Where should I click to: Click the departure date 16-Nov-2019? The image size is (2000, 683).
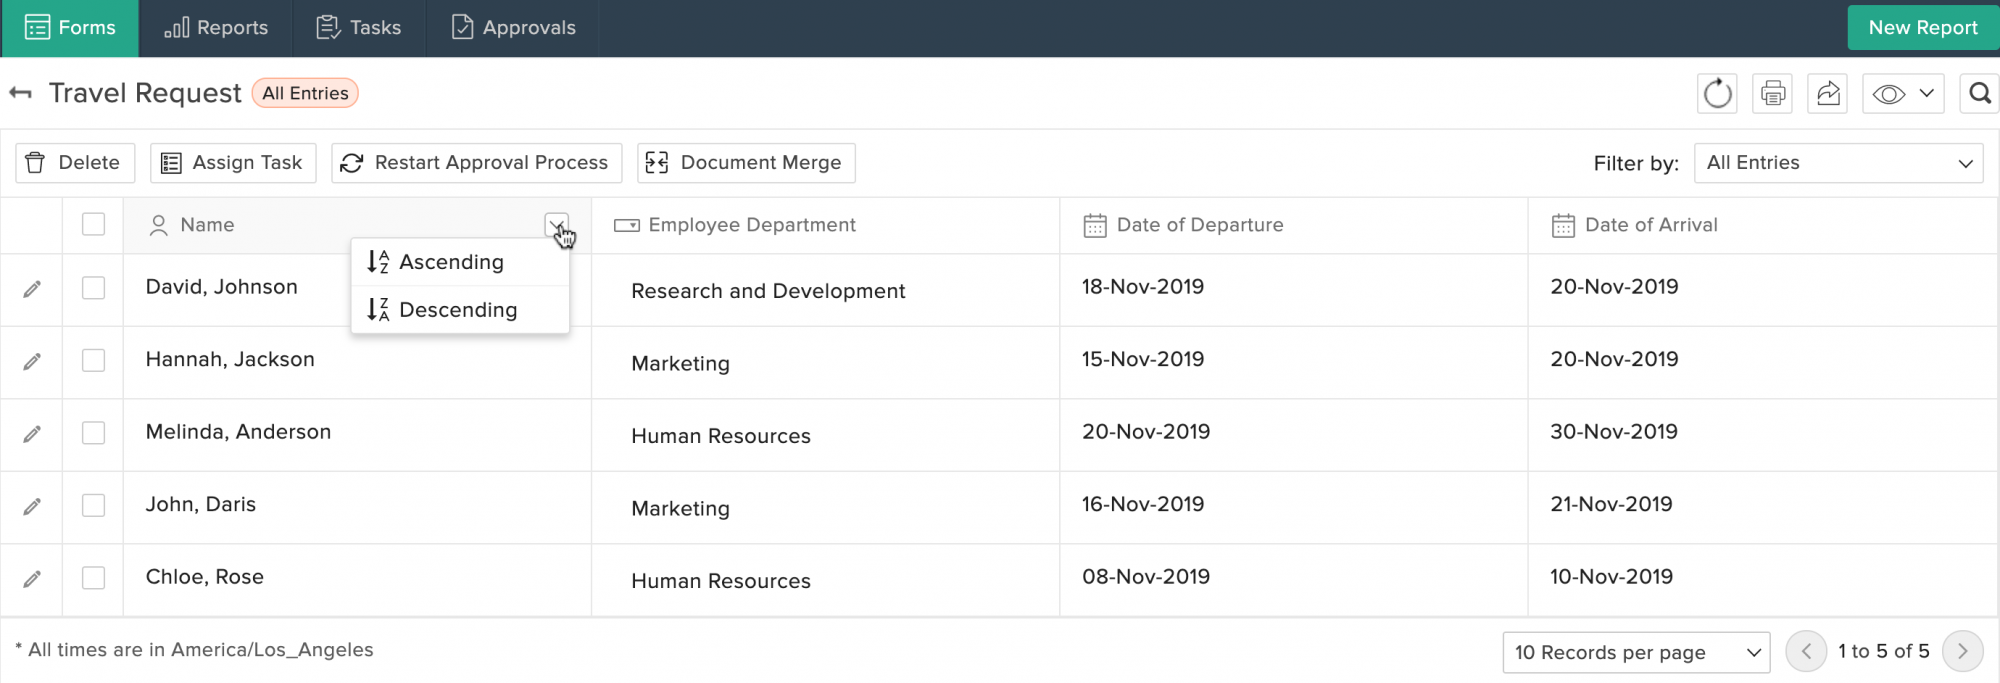coord(1143,504)
